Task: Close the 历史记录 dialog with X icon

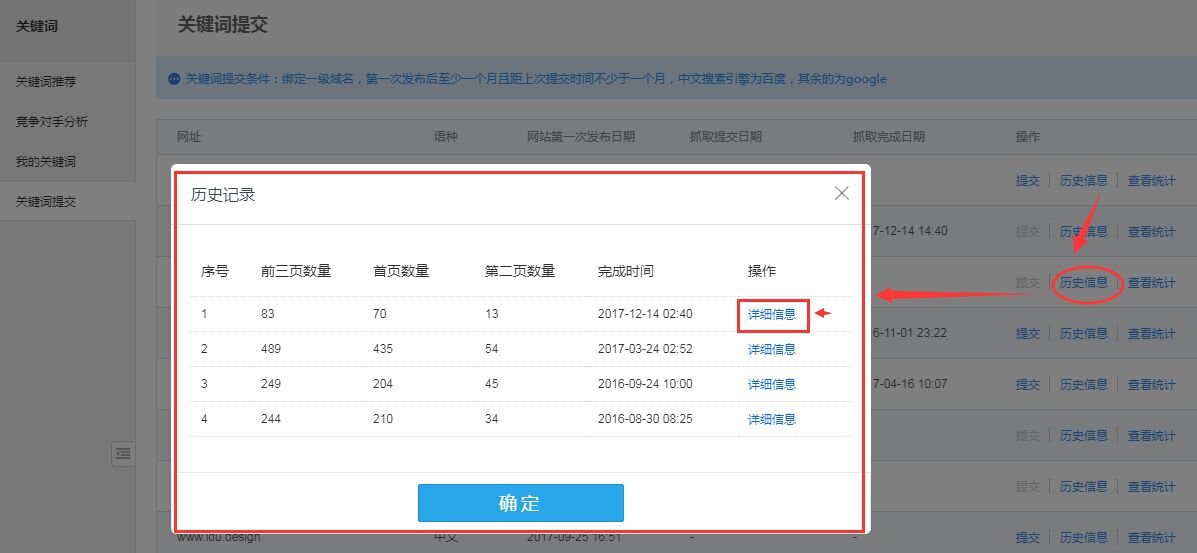Action: (841, 193)
